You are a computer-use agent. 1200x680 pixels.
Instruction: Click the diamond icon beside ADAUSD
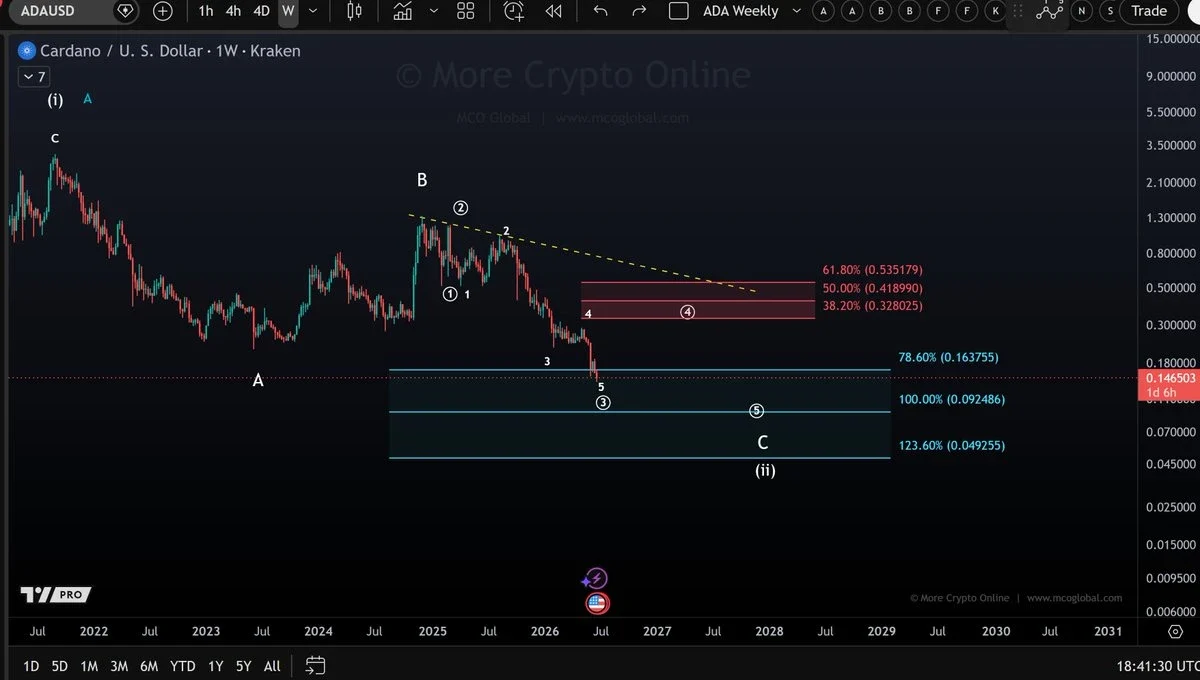click(125, 11)
